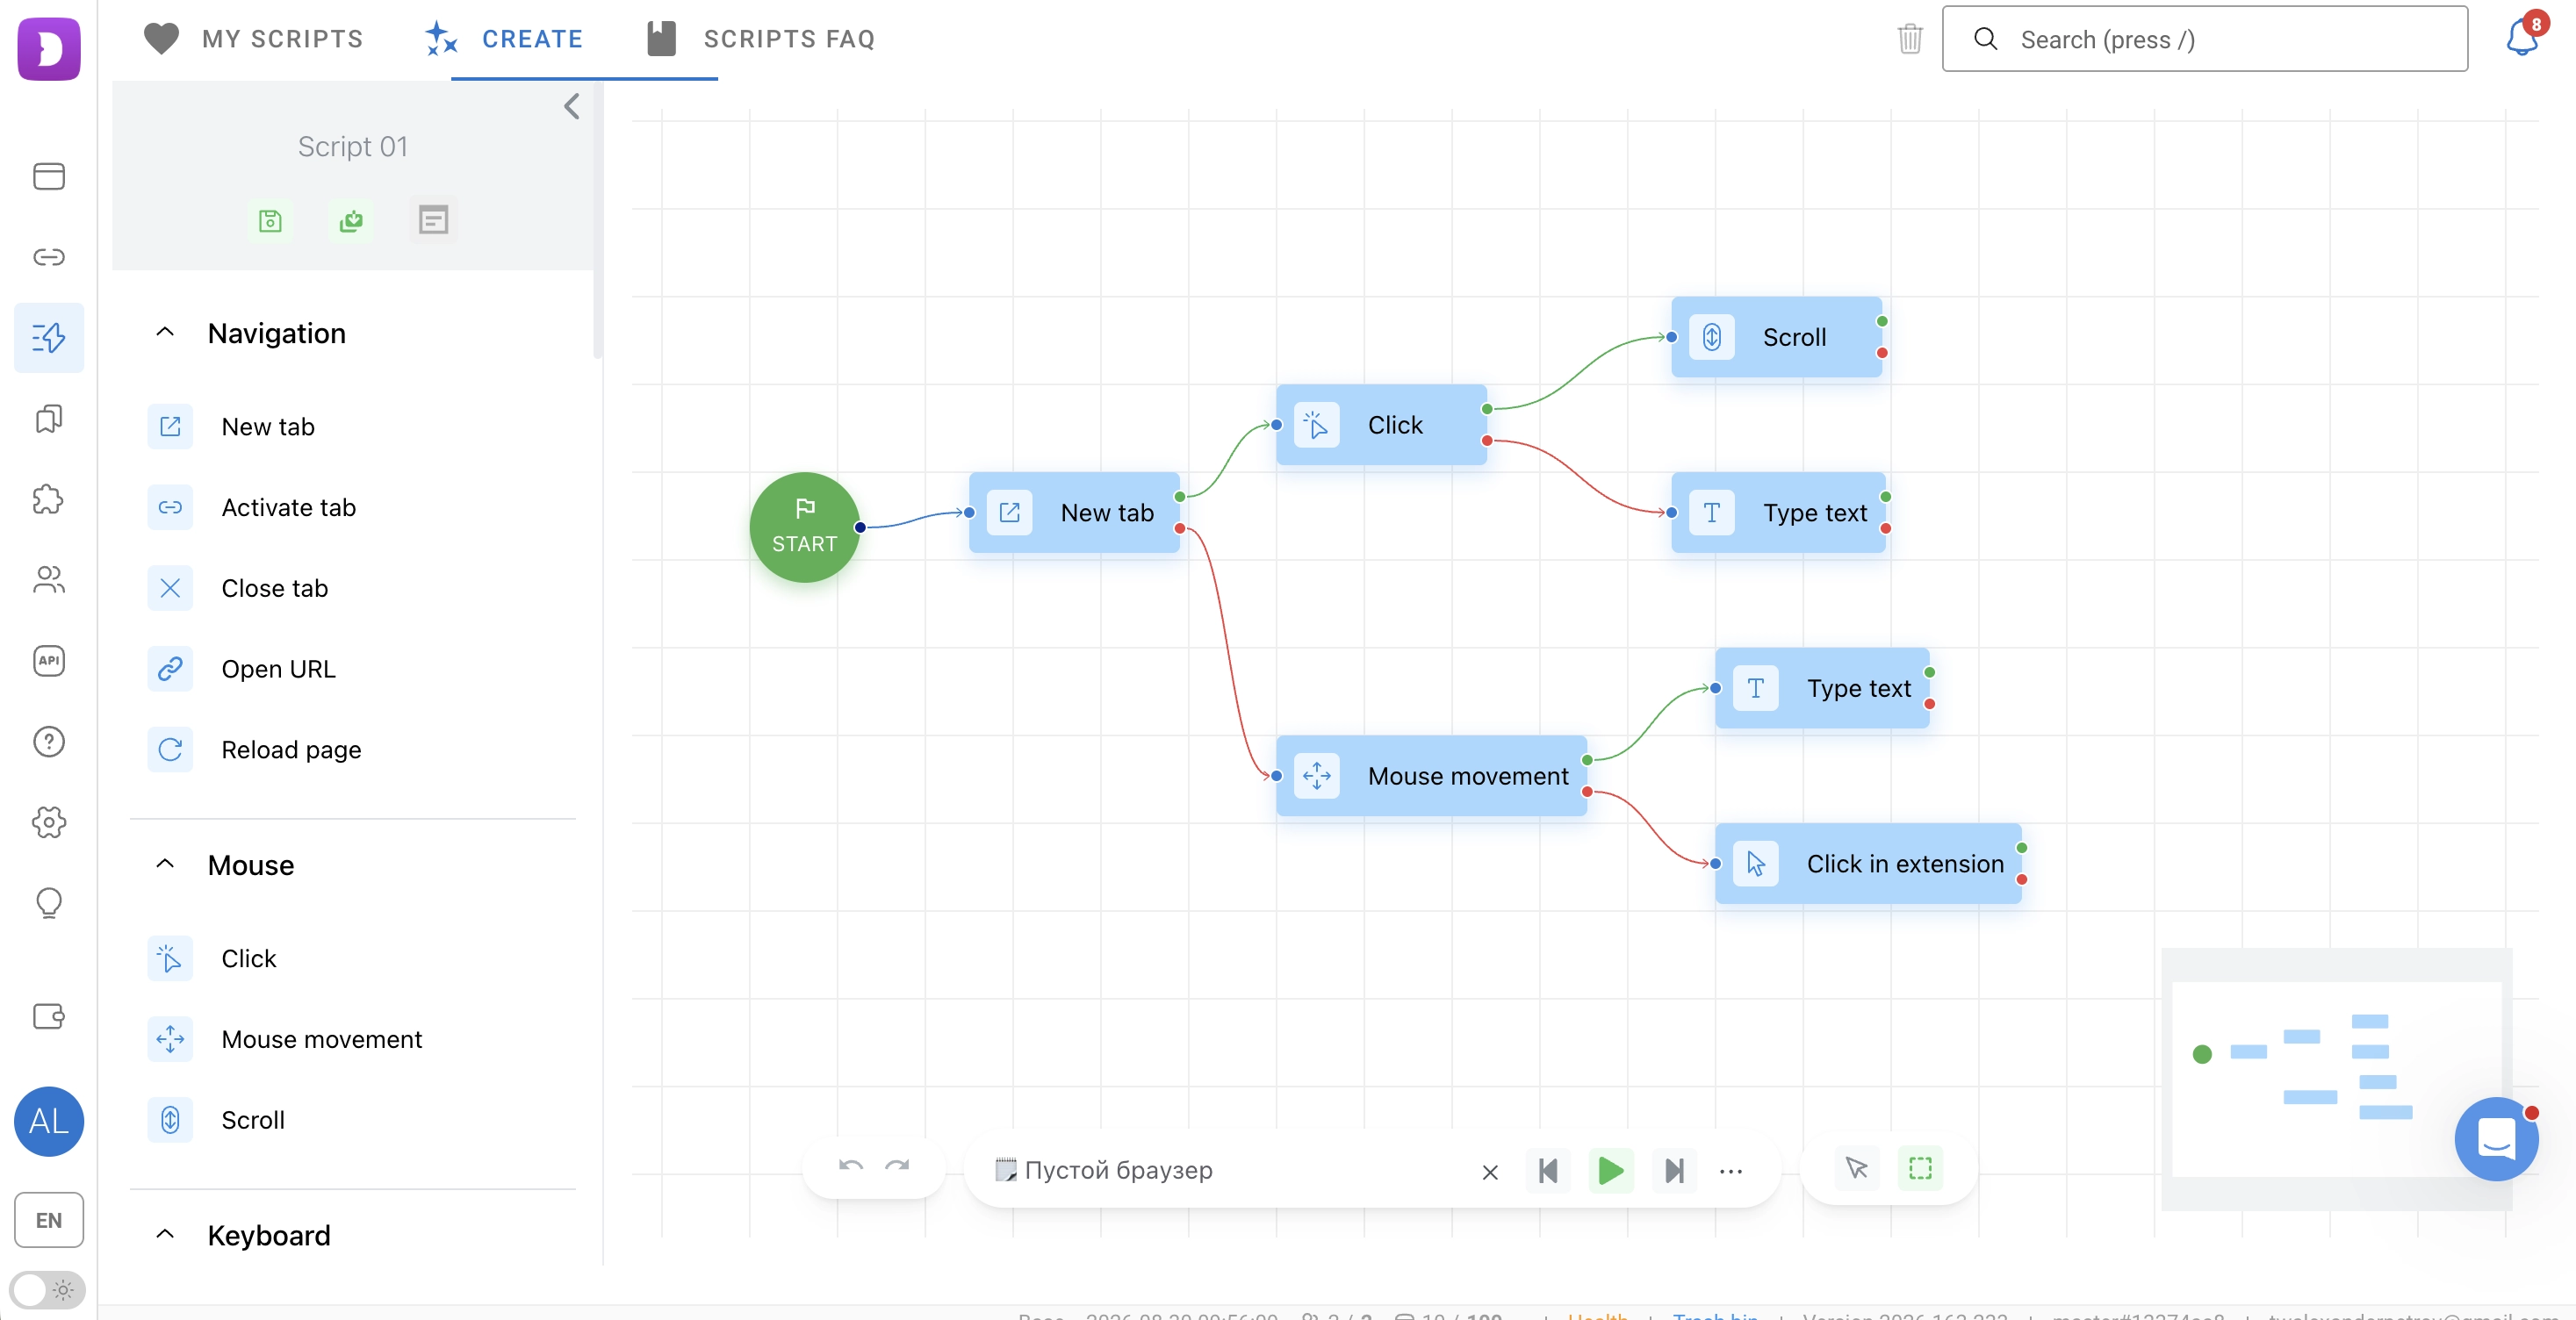Open the browser profiles sidebar icon
This screenshot has width=2576, height=1320.
tap(49, 176)
